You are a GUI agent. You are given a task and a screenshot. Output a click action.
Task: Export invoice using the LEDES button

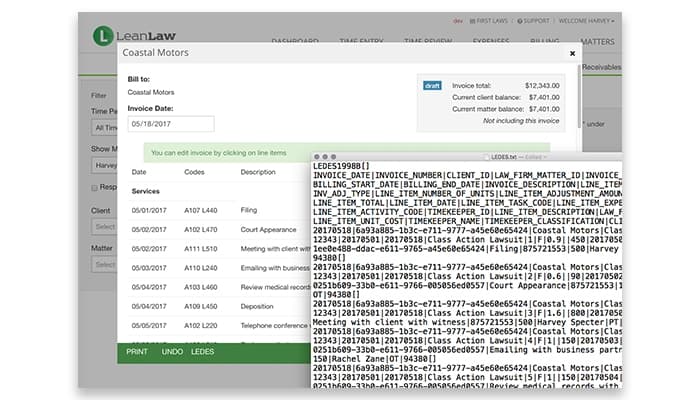tap(203, 352)
